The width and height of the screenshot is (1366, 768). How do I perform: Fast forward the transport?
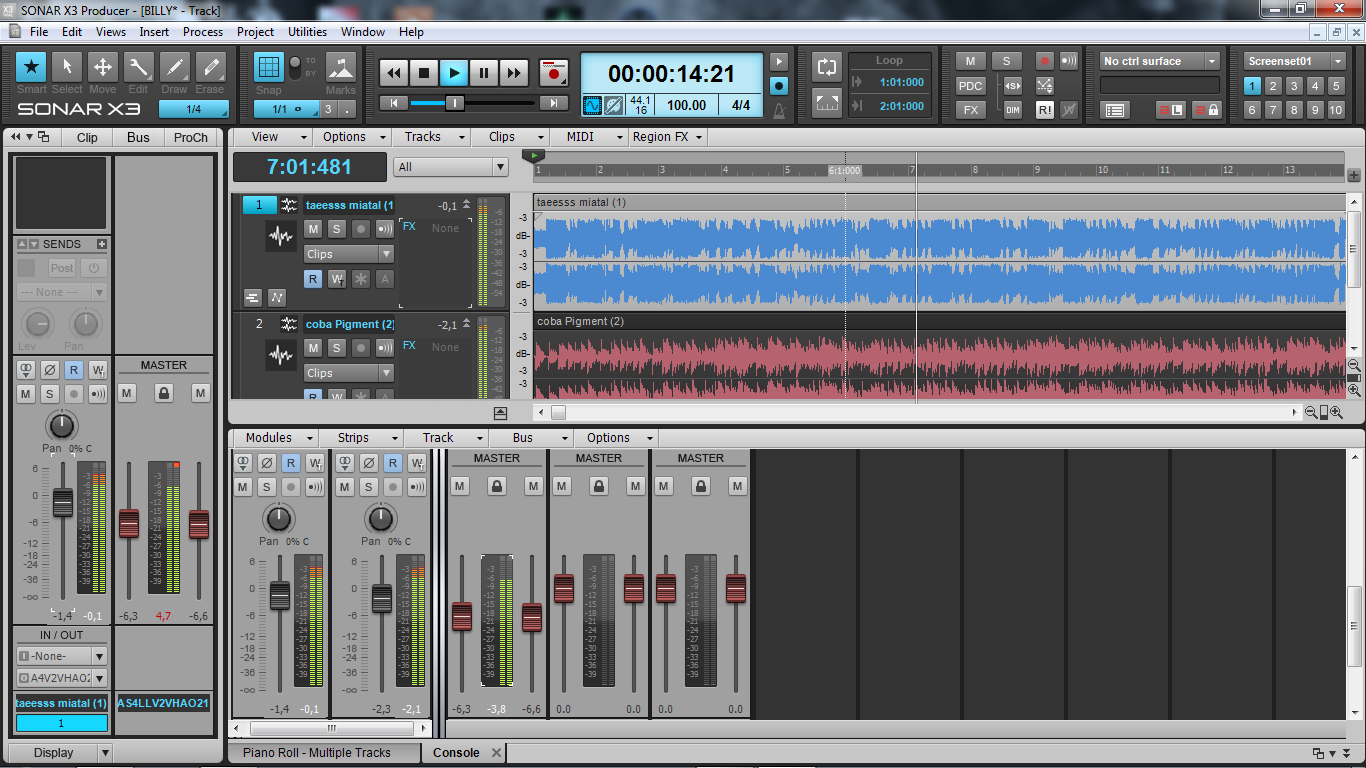pyautogui.click(x=514, y=72)
